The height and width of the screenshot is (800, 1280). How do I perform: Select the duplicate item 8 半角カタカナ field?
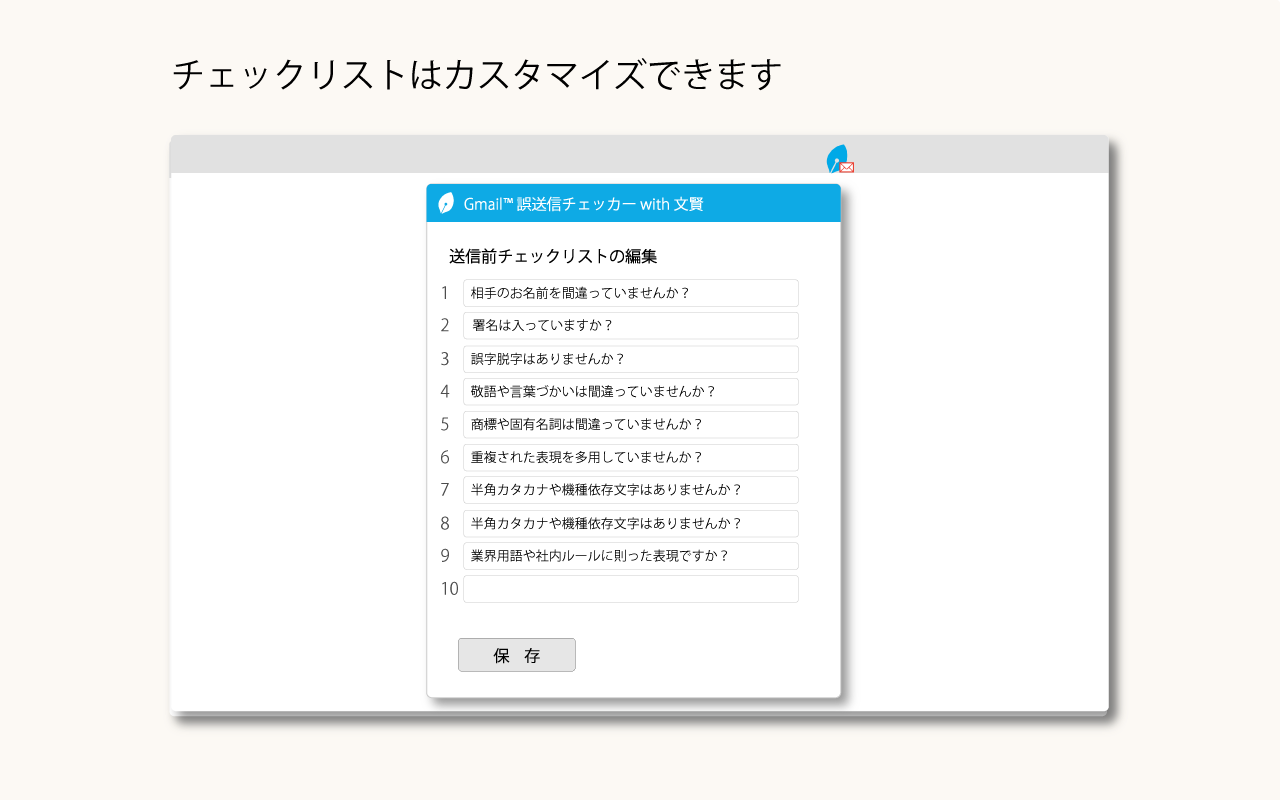click(x=630, y=523)
